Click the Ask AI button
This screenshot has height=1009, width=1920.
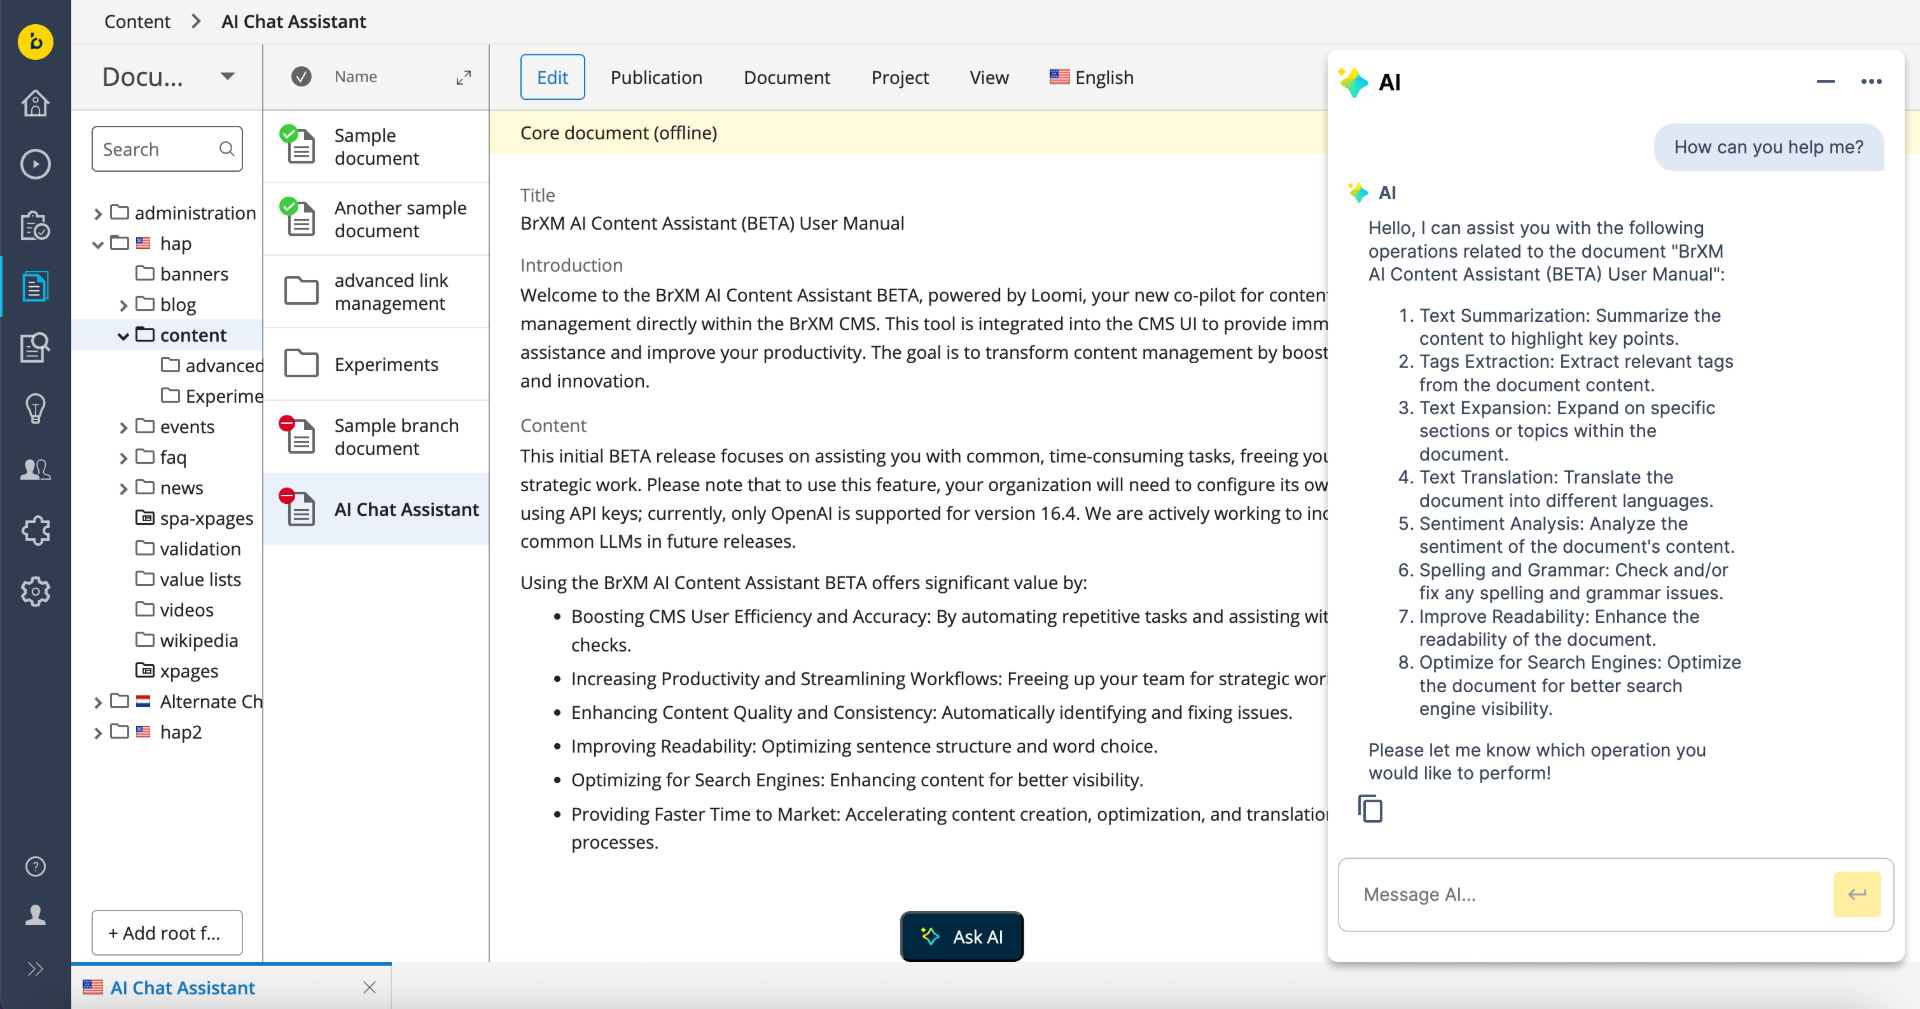pos(962,936)
